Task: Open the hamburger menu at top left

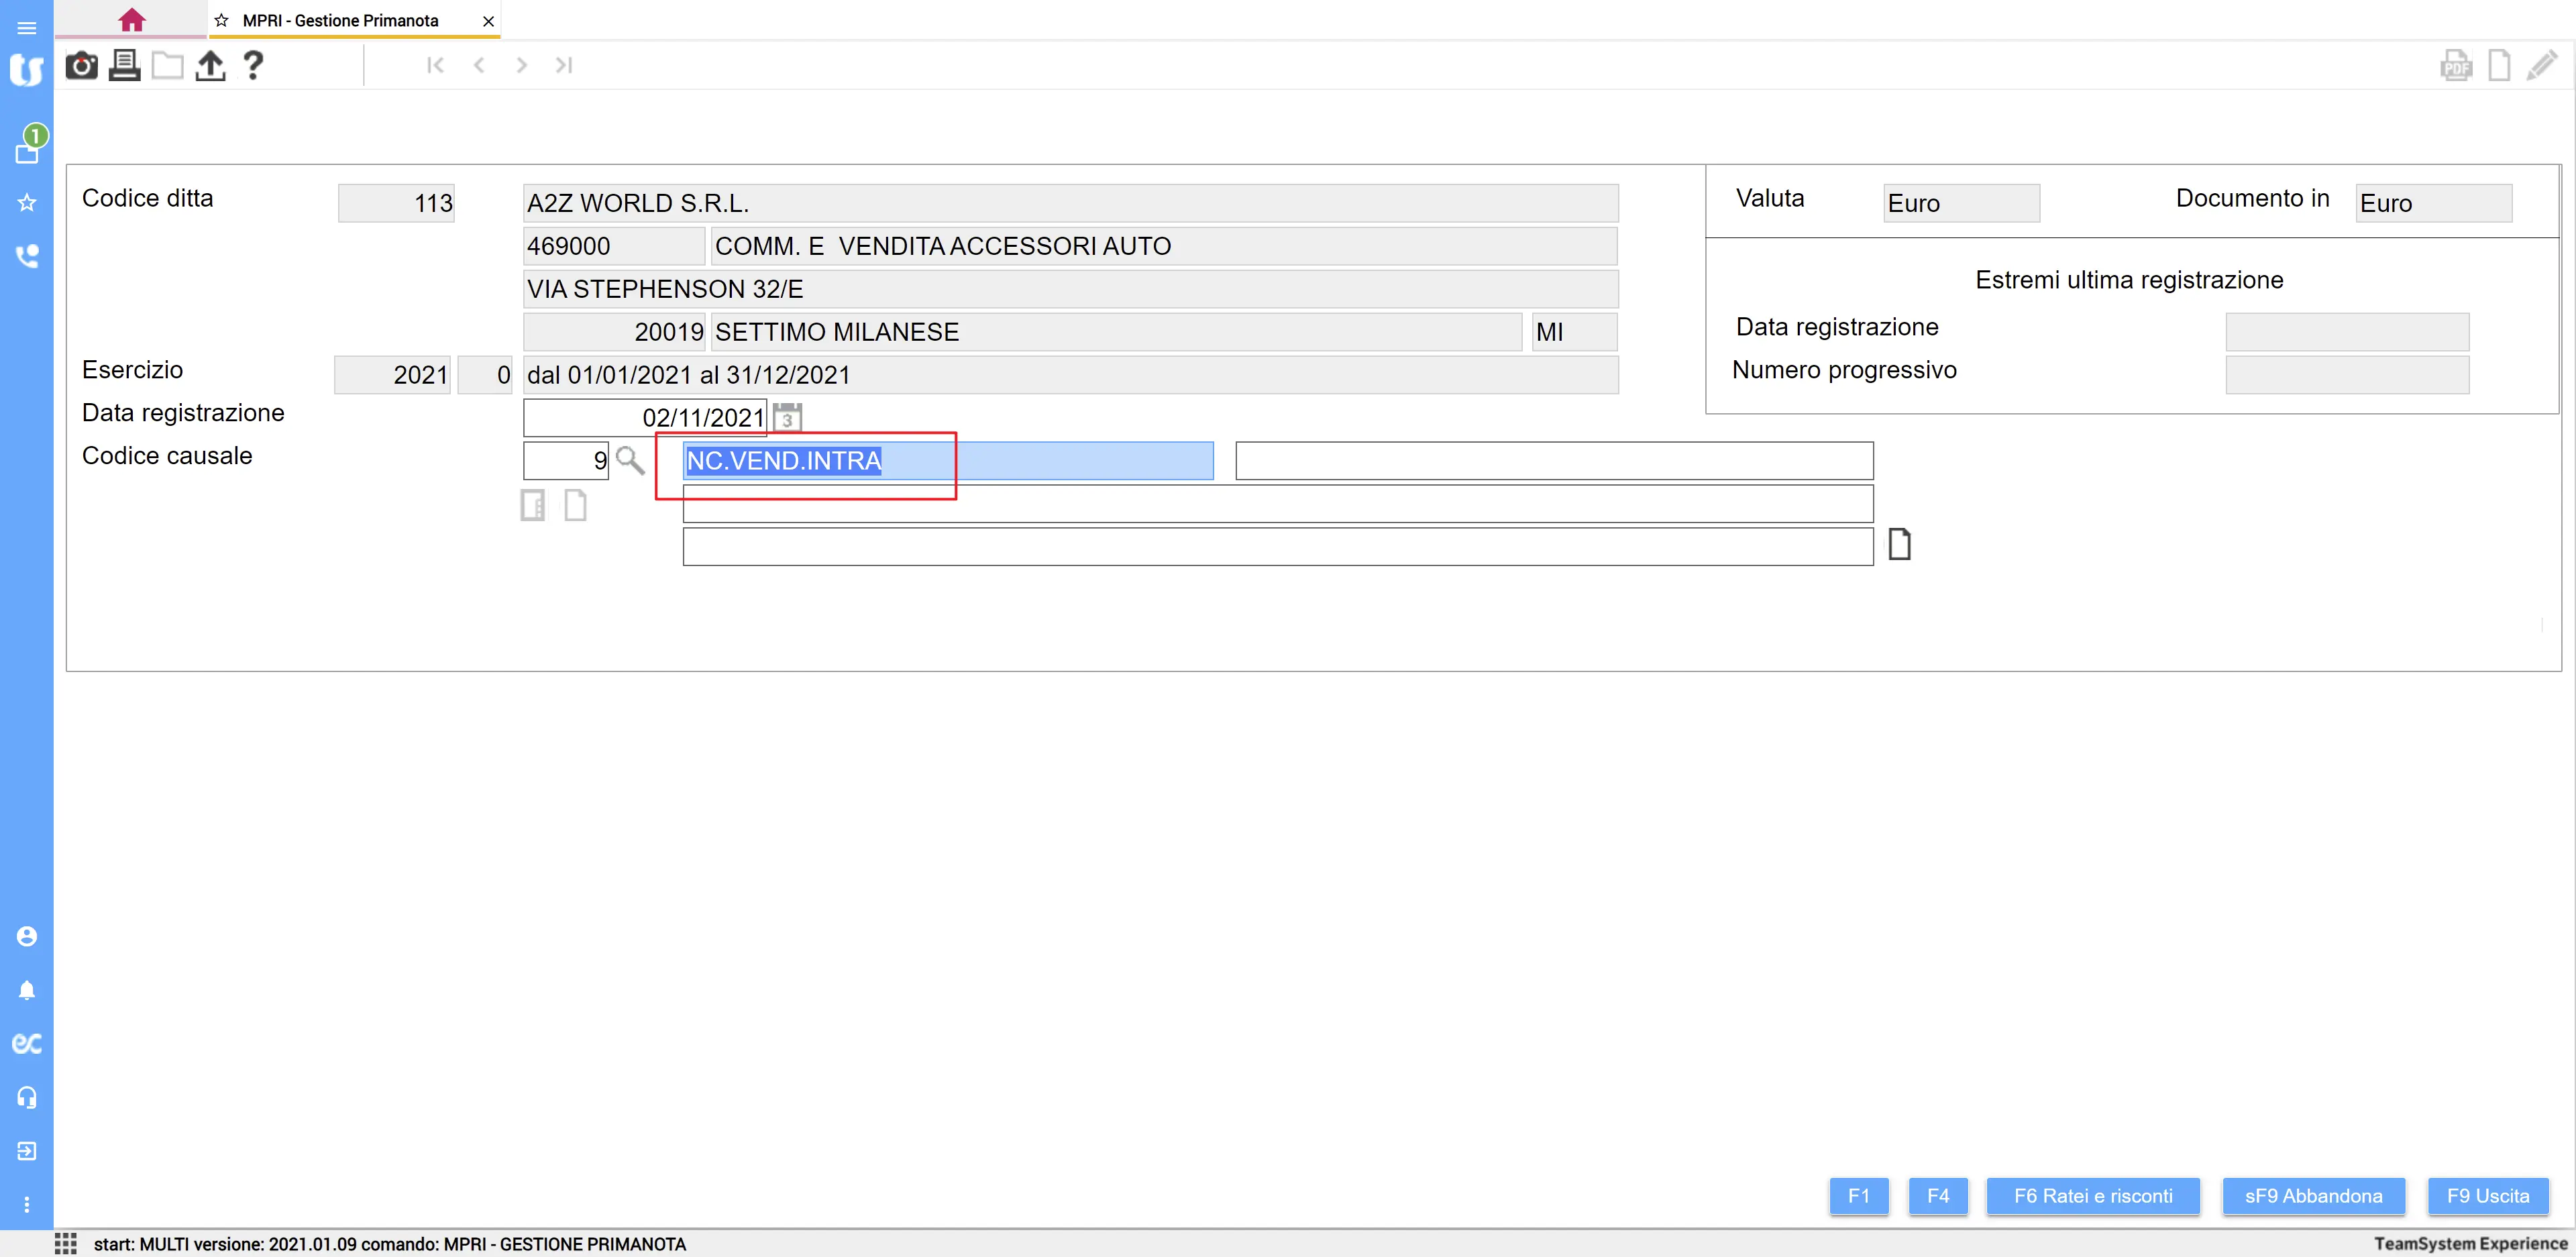Action: coord(27,28)
